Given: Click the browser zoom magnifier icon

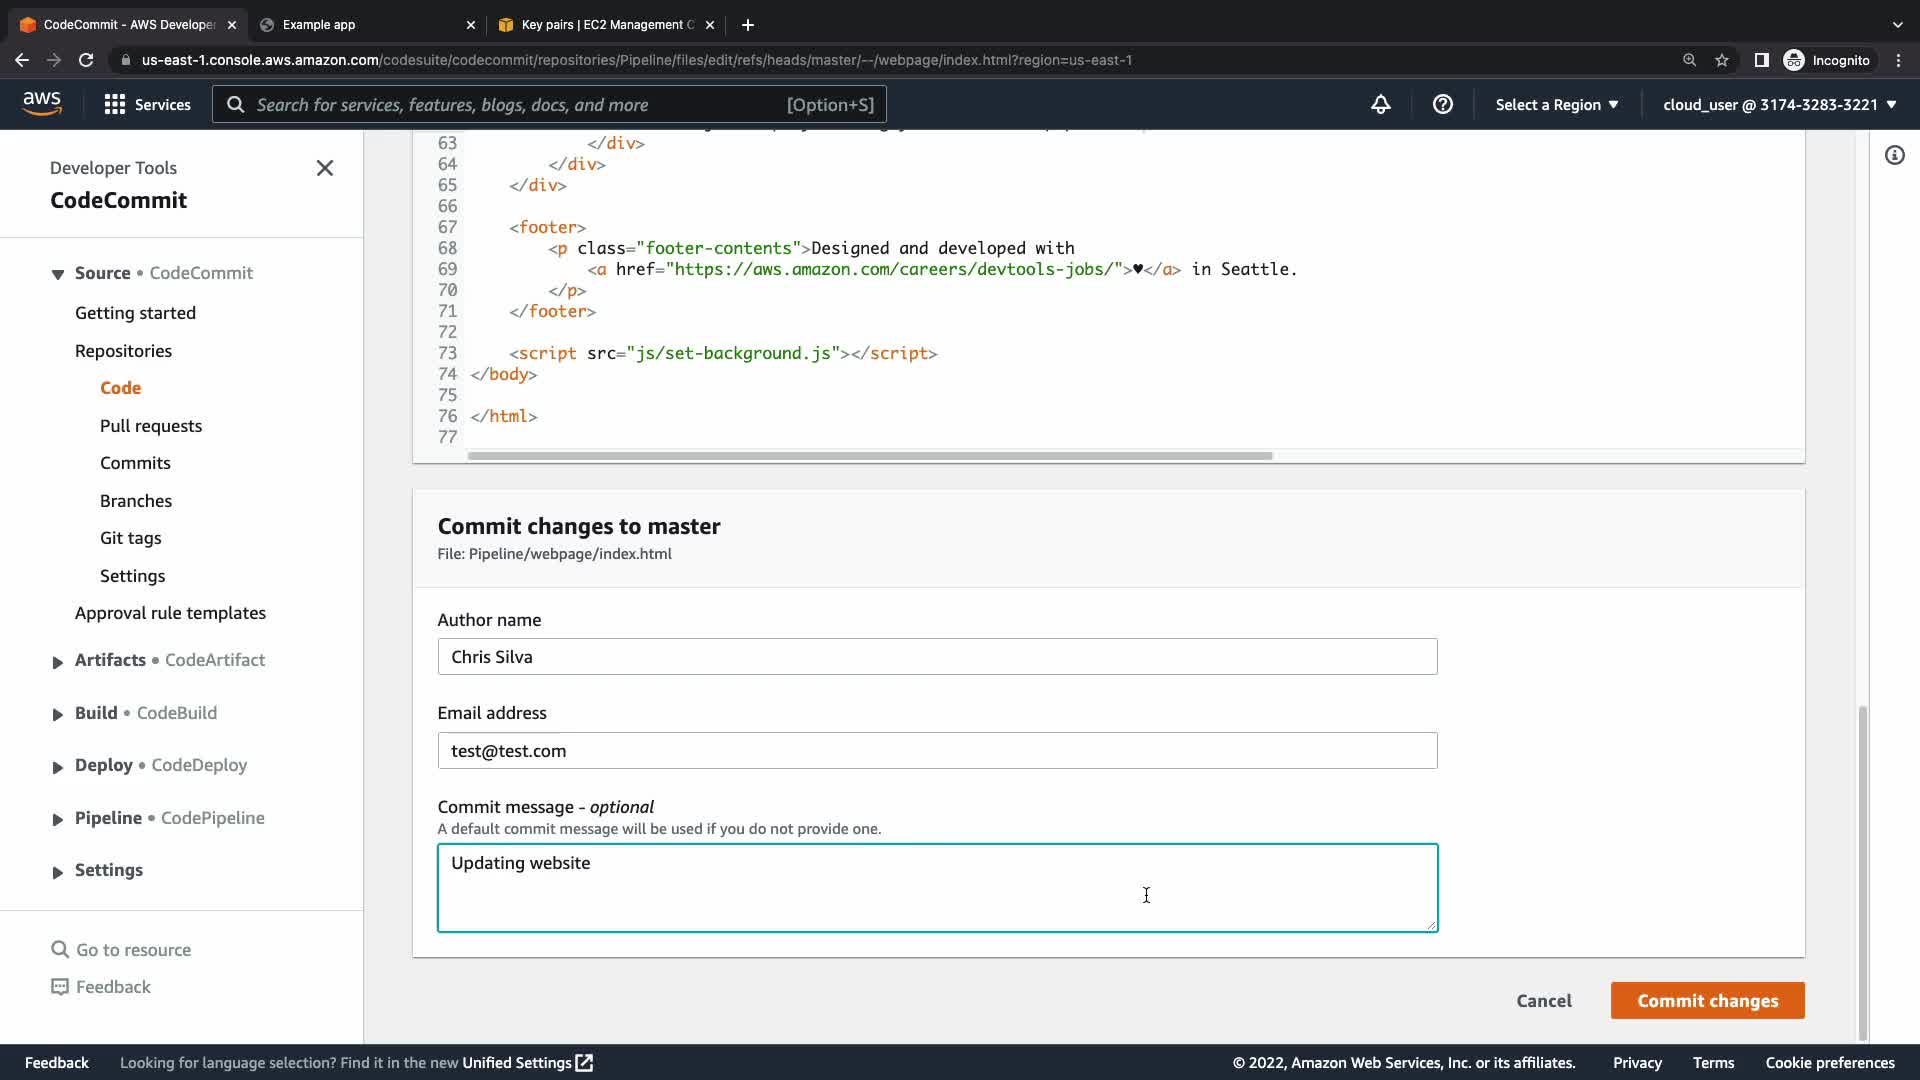Looking at the screenshot, I should click(1689, 60).
